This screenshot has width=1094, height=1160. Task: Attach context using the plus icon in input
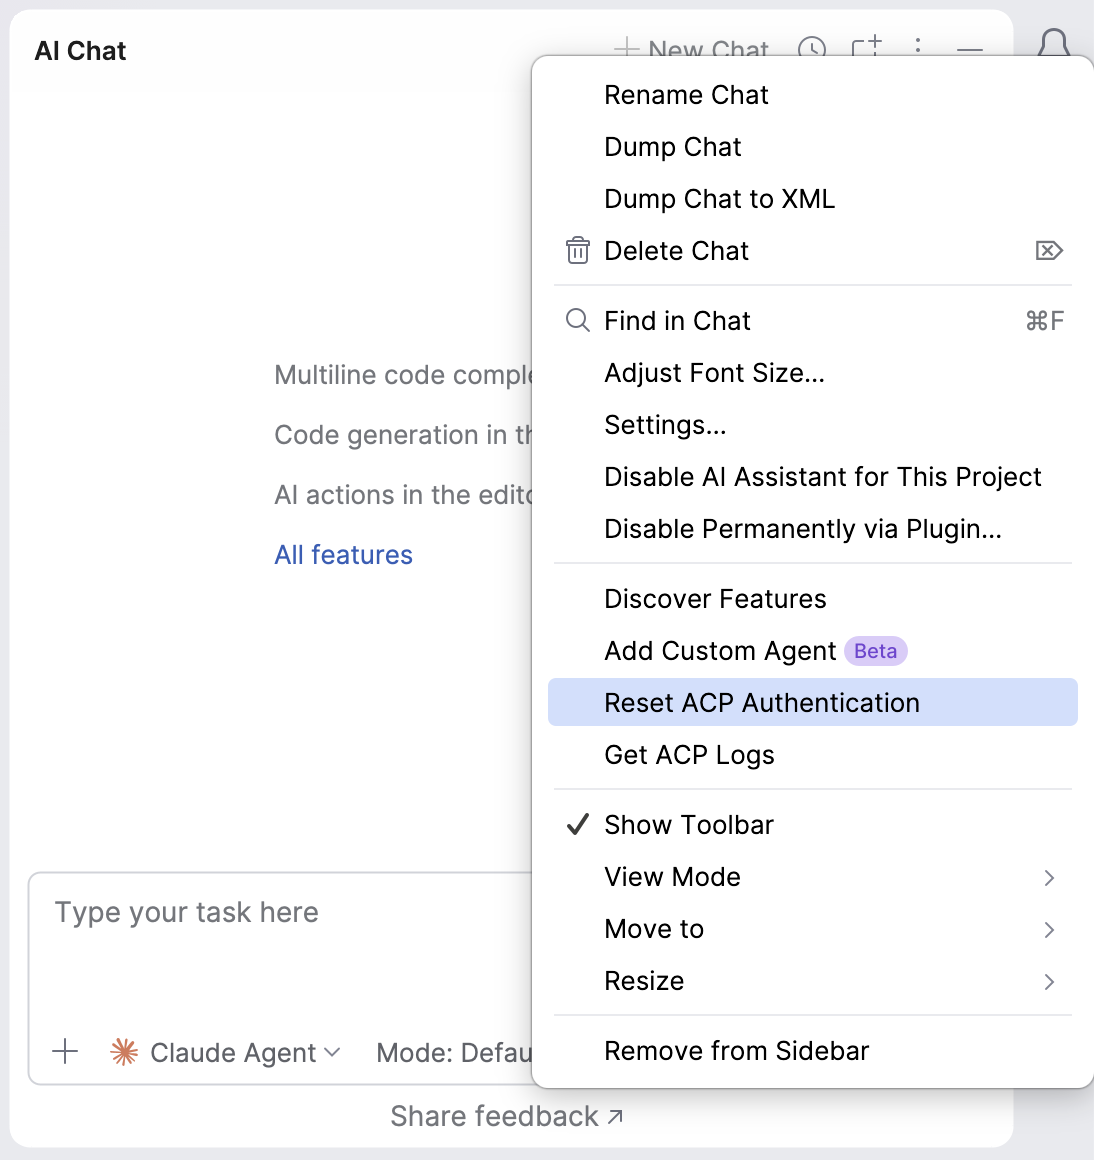click(x=64, y=1052)
